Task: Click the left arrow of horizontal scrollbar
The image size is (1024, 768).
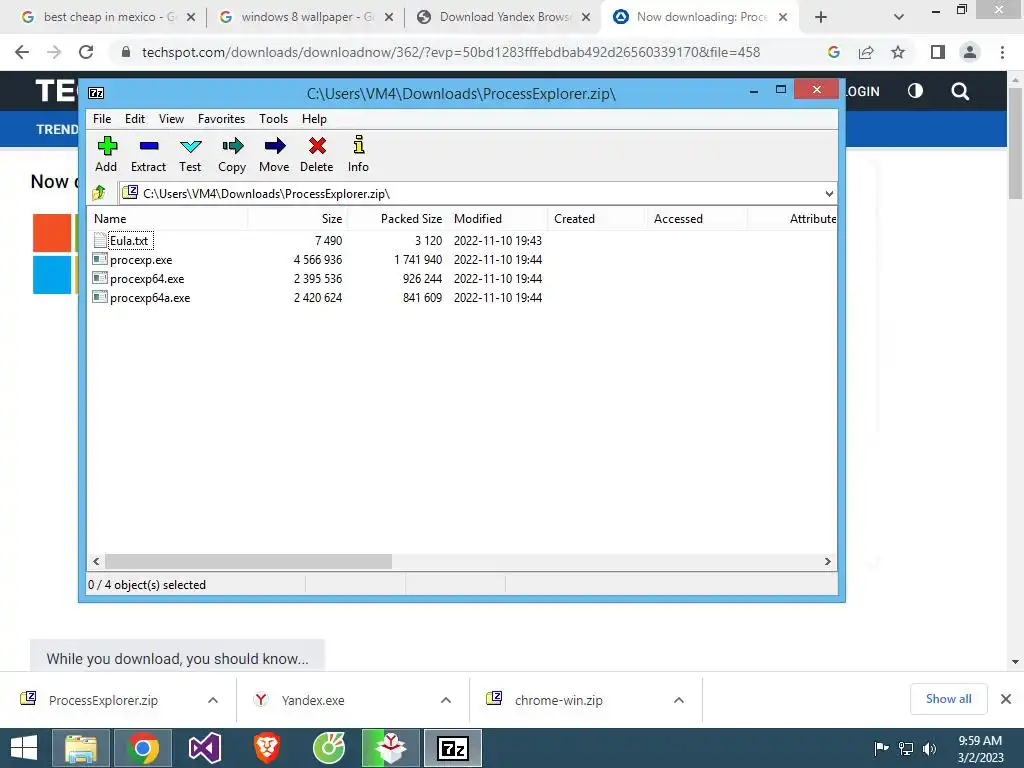Action: [96, 562]
